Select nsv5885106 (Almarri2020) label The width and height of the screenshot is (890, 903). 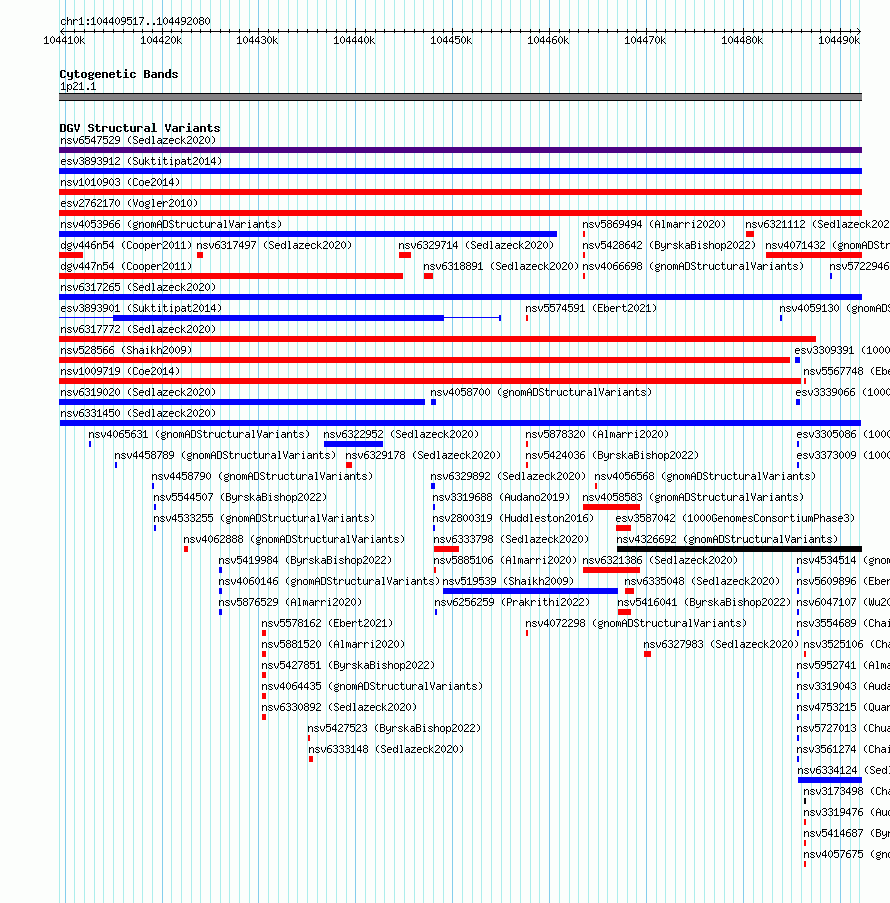(505, 560)
